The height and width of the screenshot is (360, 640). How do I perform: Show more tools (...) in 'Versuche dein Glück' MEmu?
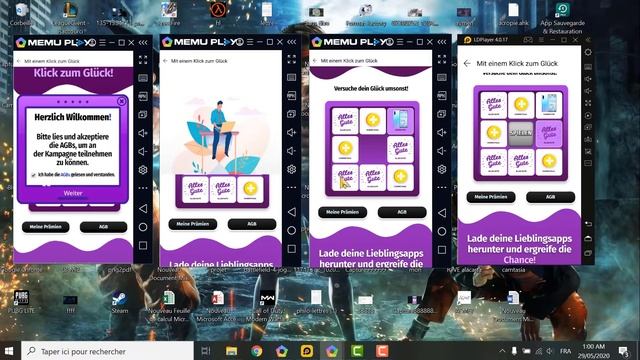coord(442,187)
